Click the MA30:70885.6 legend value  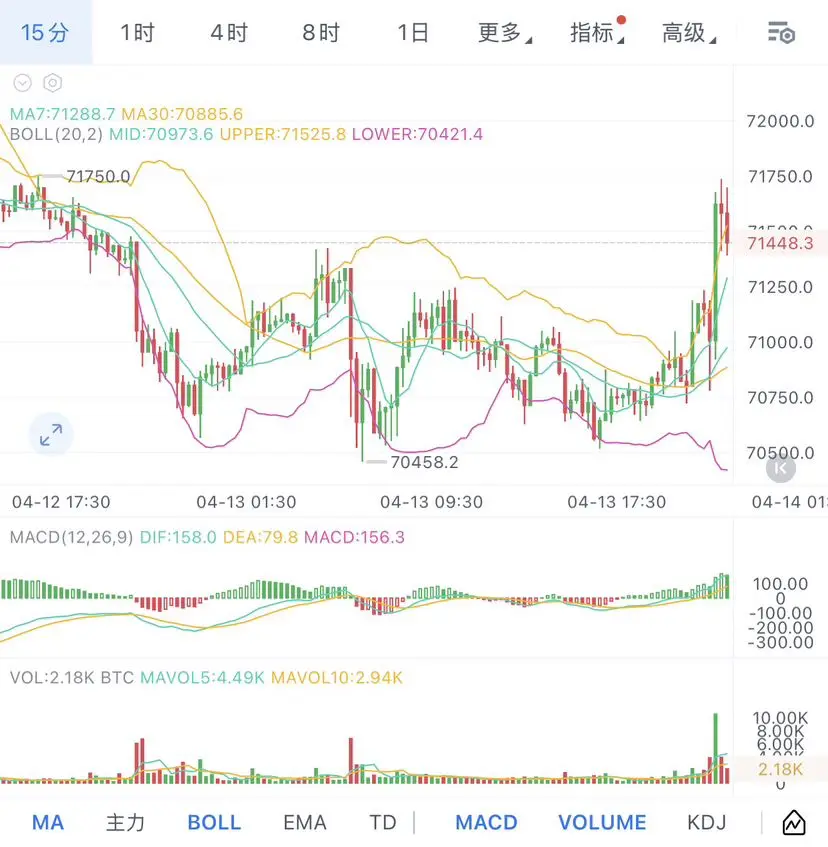click(182, 114)
